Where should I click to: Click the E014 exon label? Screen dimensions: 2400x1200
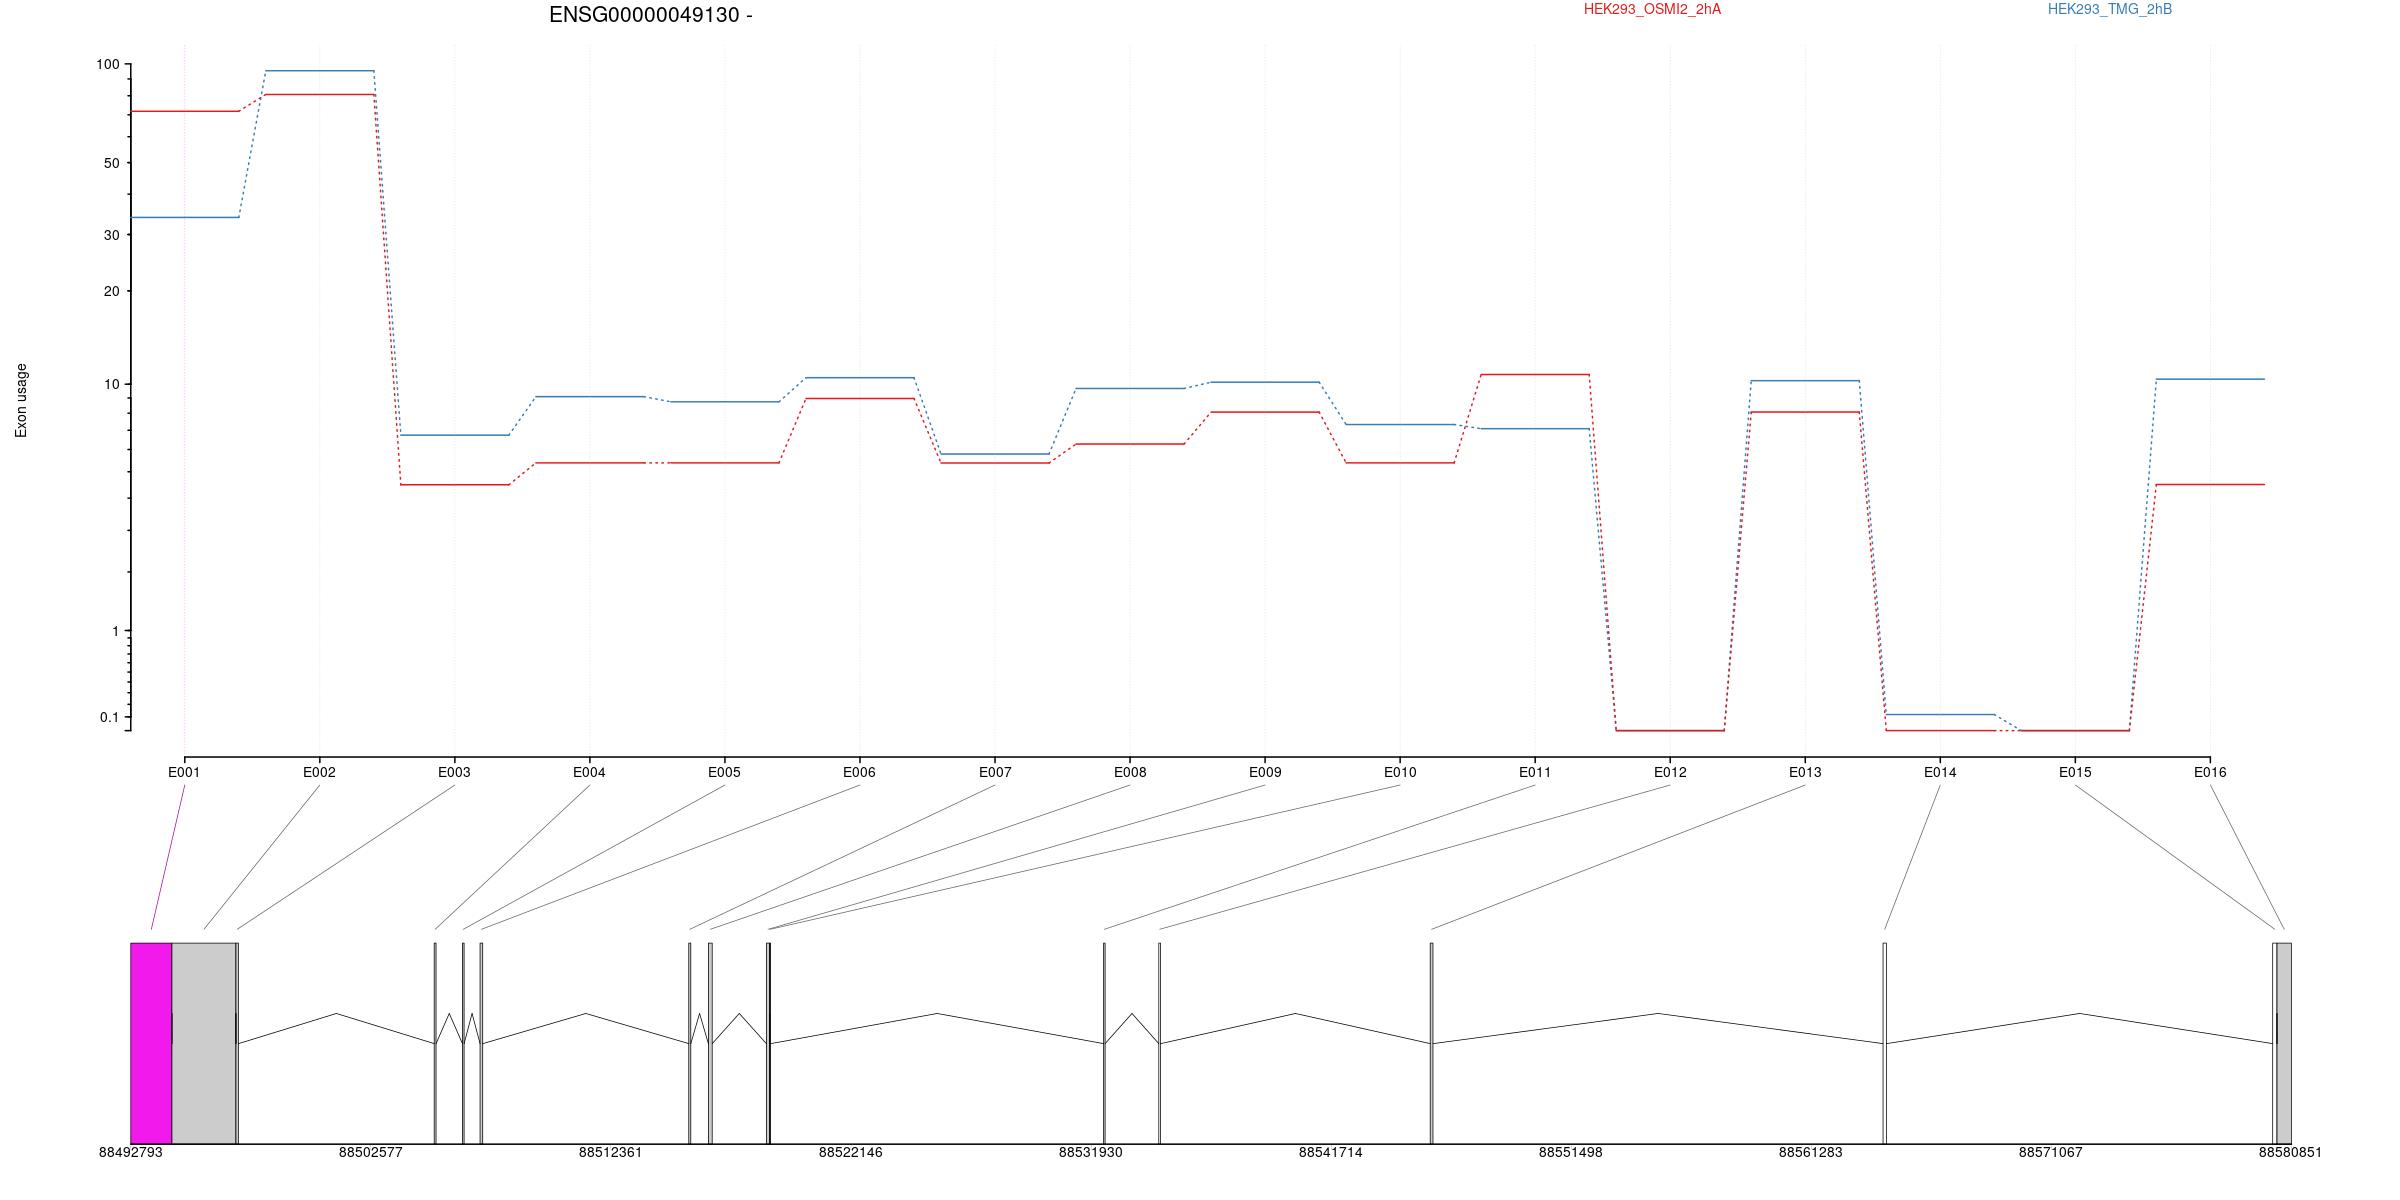[1940, 772]
